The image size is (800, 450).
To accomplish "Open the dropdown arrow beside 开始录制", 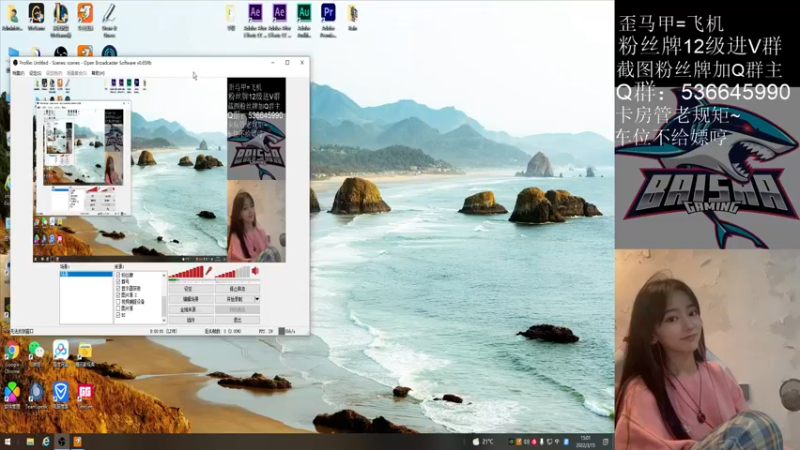I will tap(257, 299).
